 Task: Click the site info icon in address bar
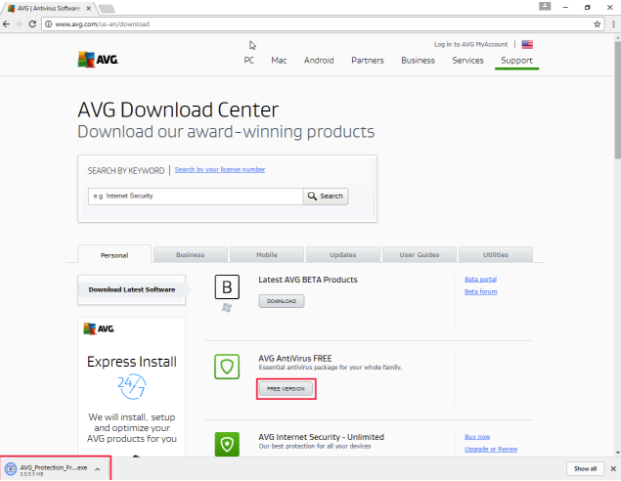point(48,24)
